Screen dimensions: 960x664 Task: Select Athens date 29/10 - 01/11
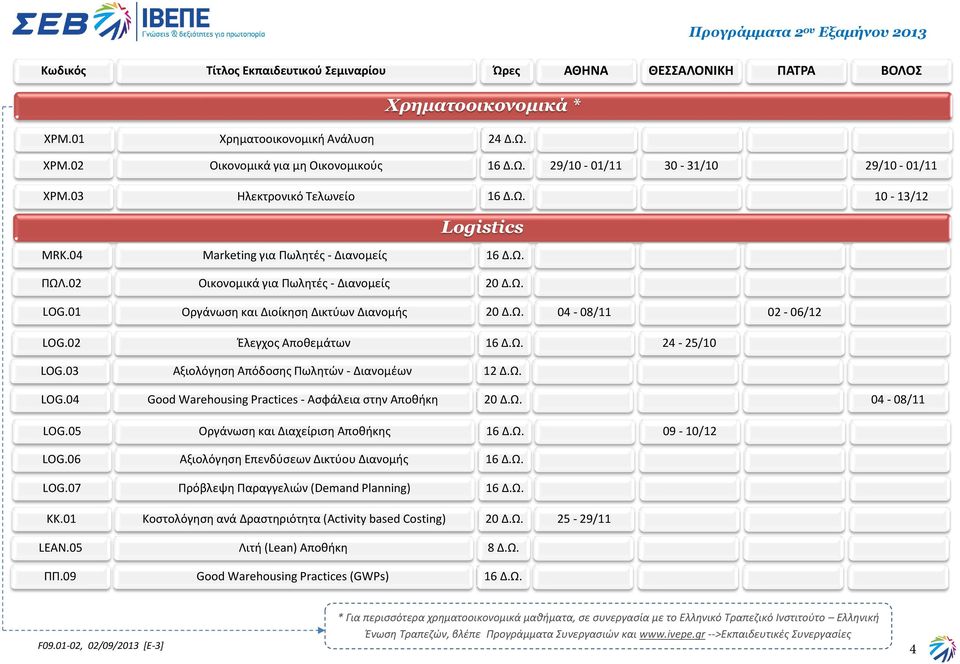pyautogui.click(x=586, y=166)
